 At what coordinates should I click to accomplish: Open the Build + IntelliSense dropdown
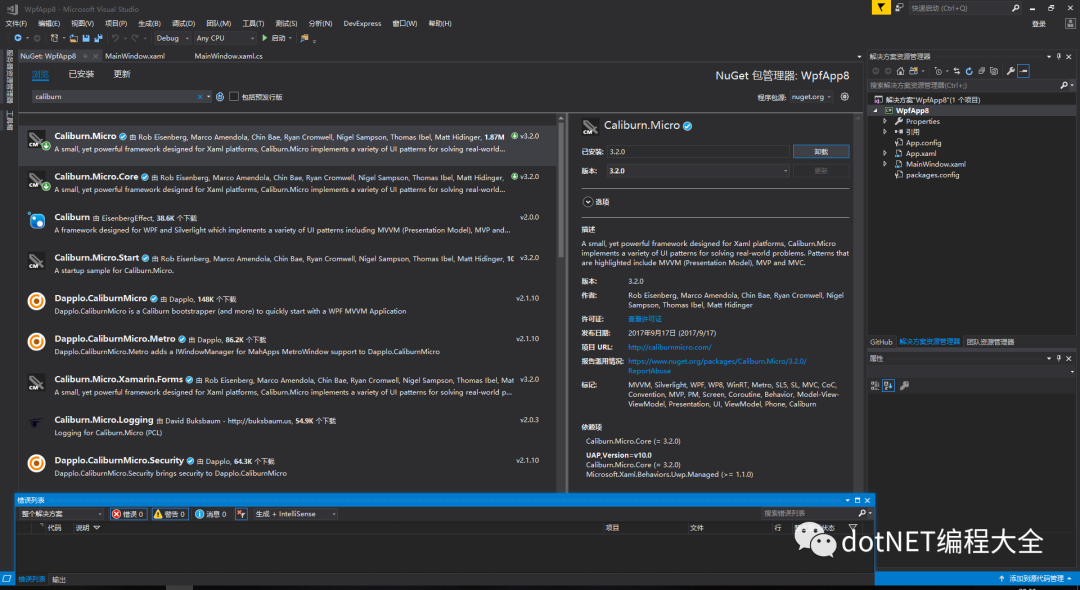coord(295,514)
